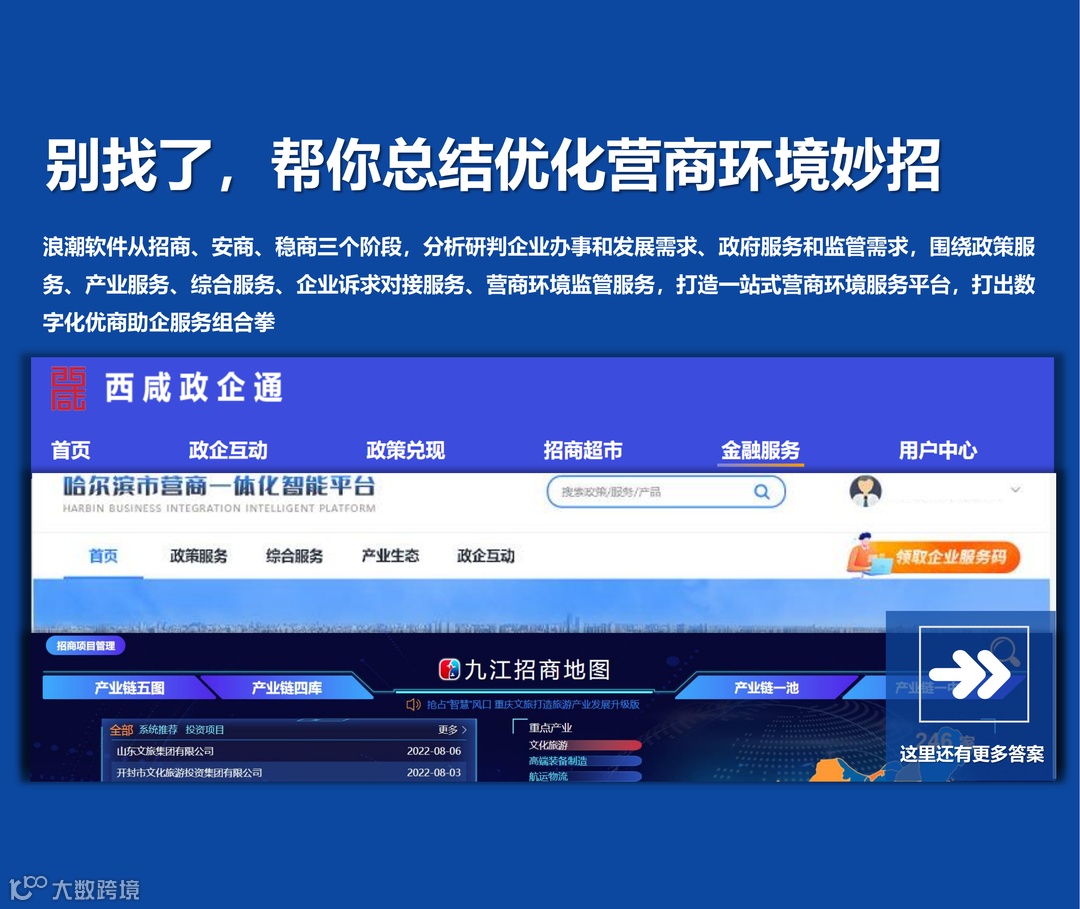The image size is (1080, 909).
Task: Select the 系统推荐 filter
Action: [x=158, y=730]
